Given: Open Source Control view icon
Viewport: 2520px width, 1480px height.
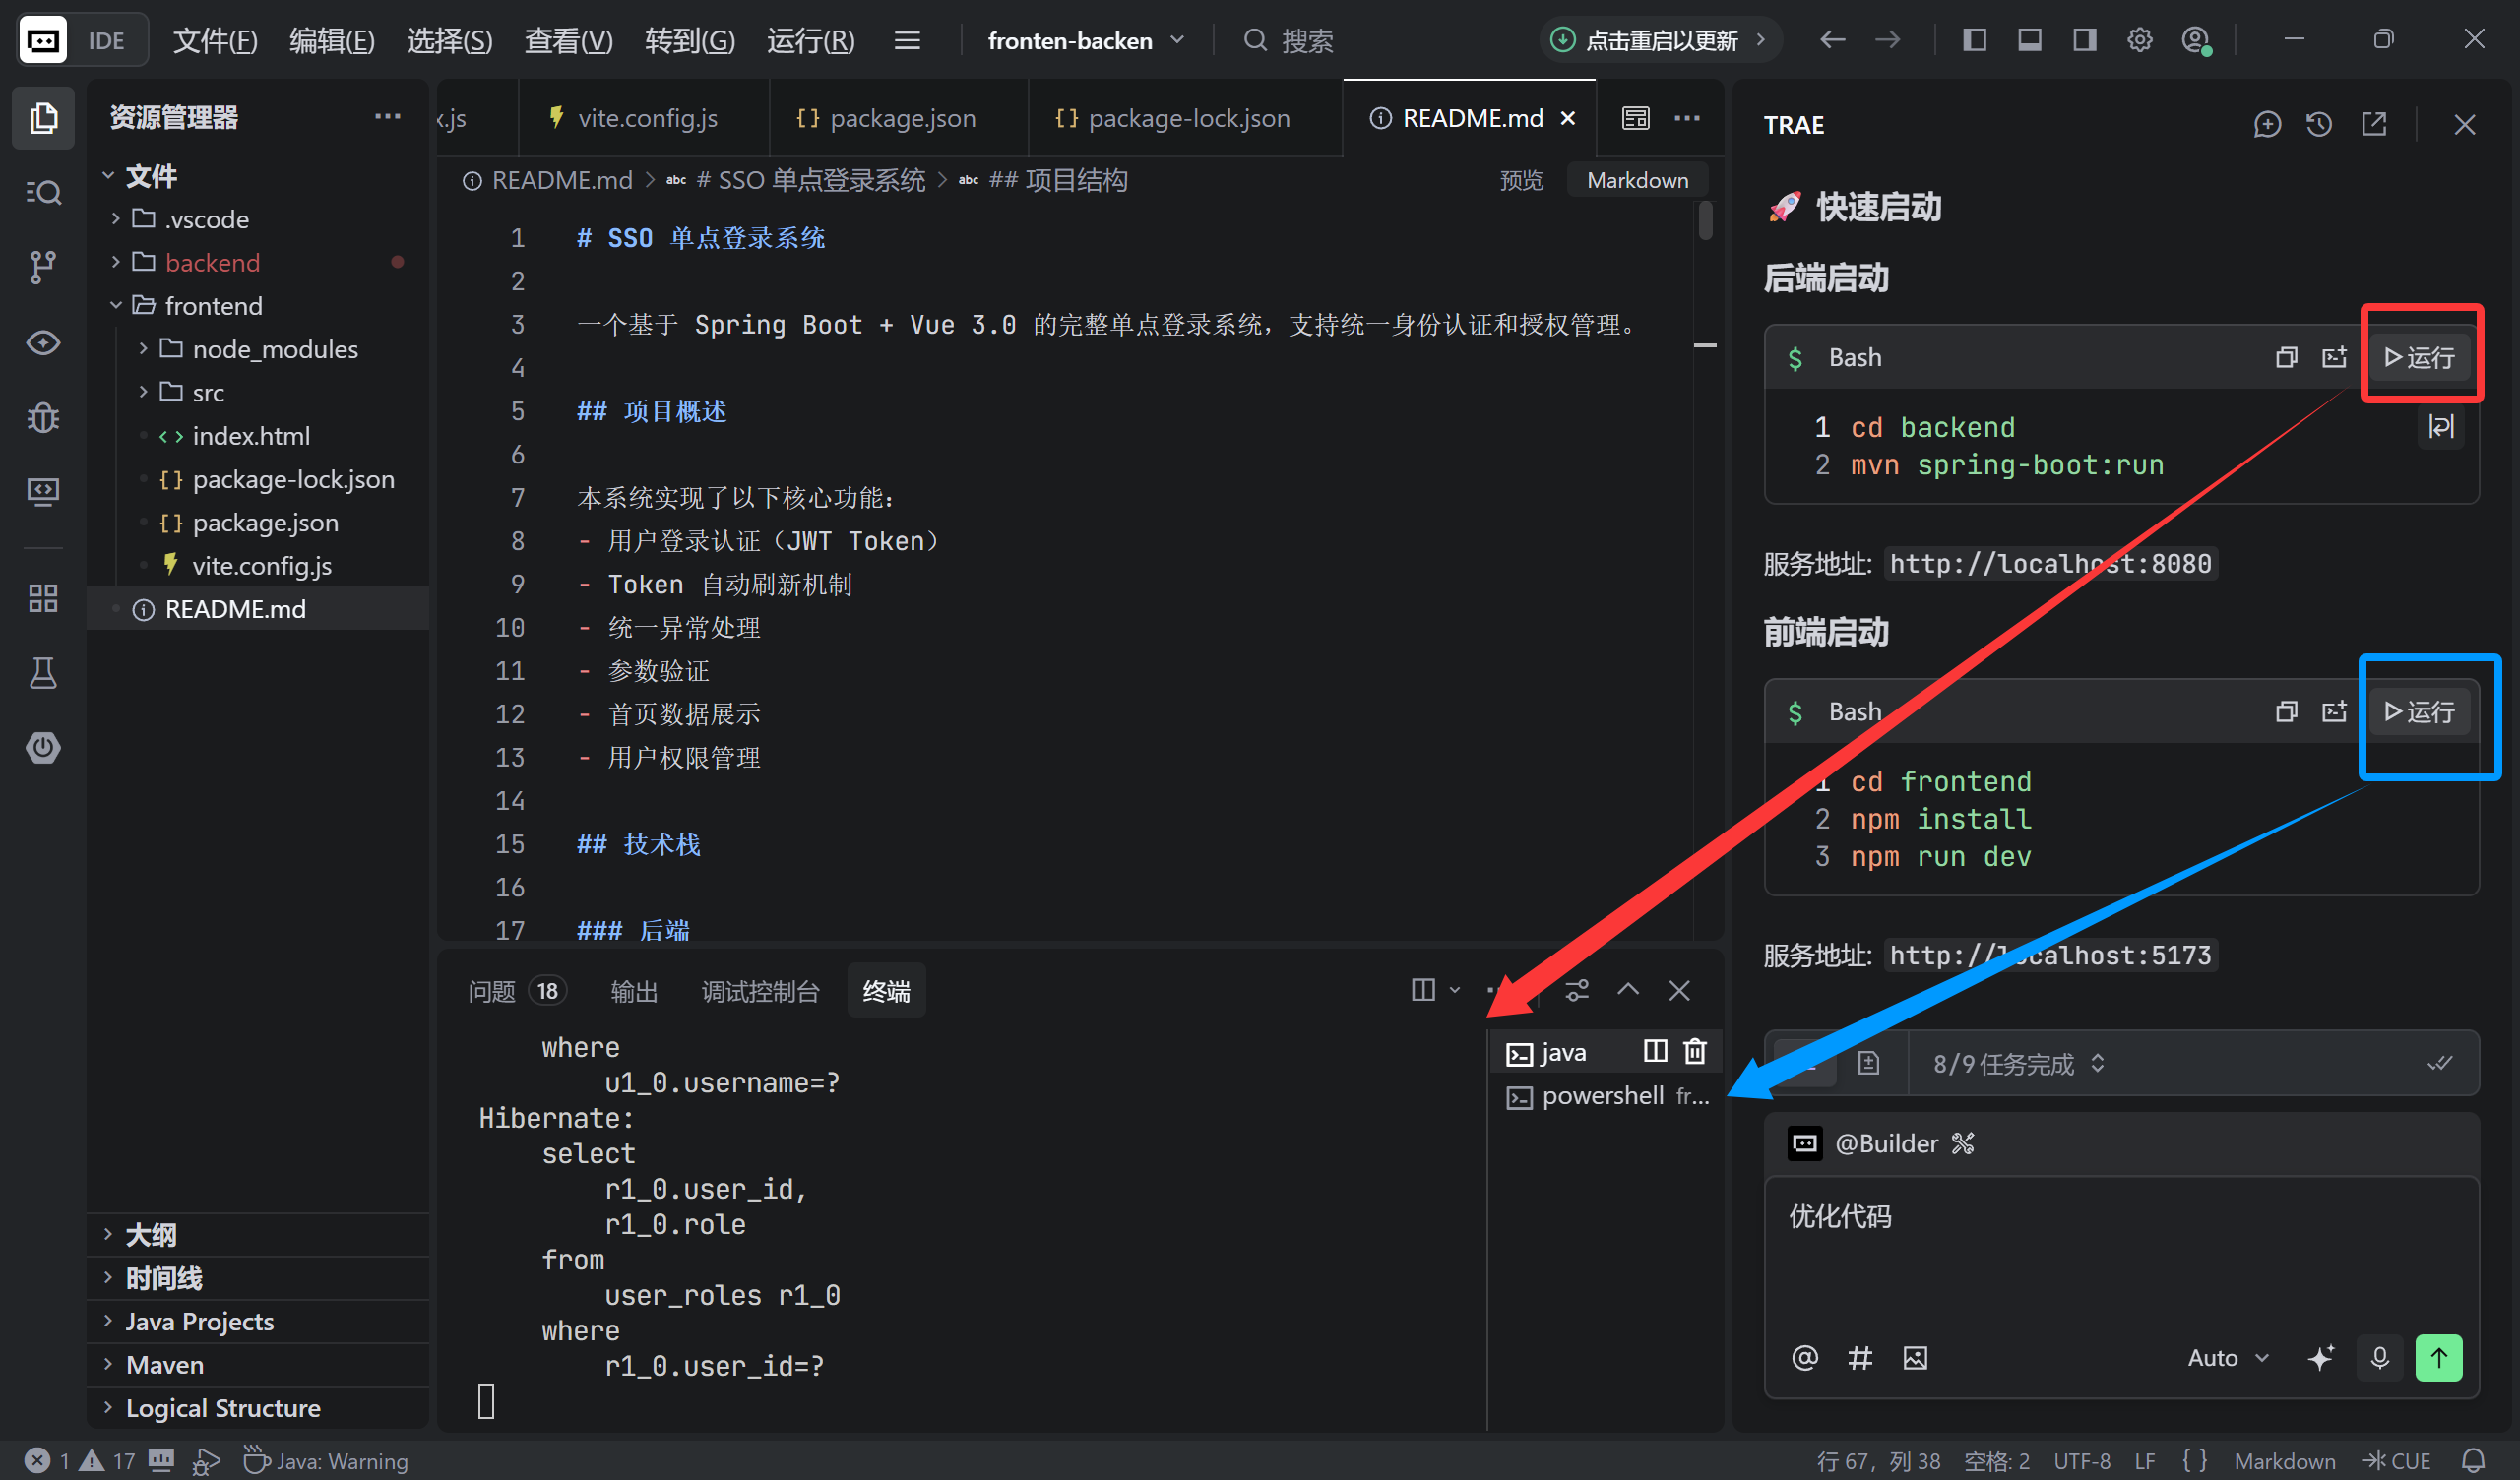Looking at the screenshot, I should (x=43, y=267).
